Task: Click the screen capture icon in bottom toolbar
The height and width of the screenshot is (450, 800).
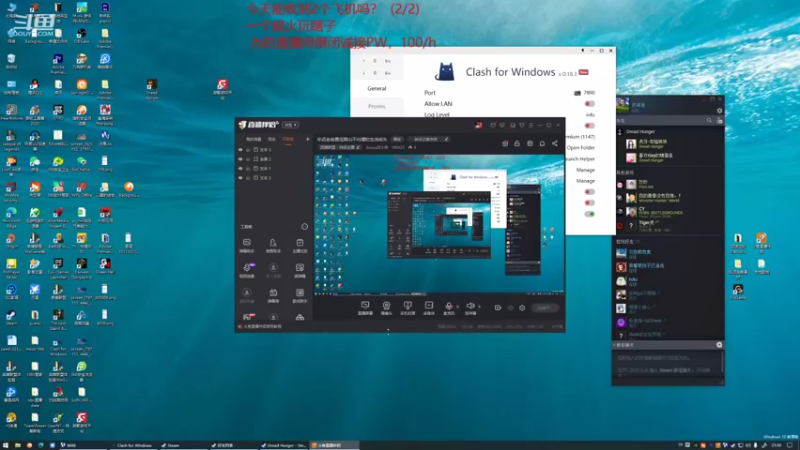Action: [x=365, y=306]
